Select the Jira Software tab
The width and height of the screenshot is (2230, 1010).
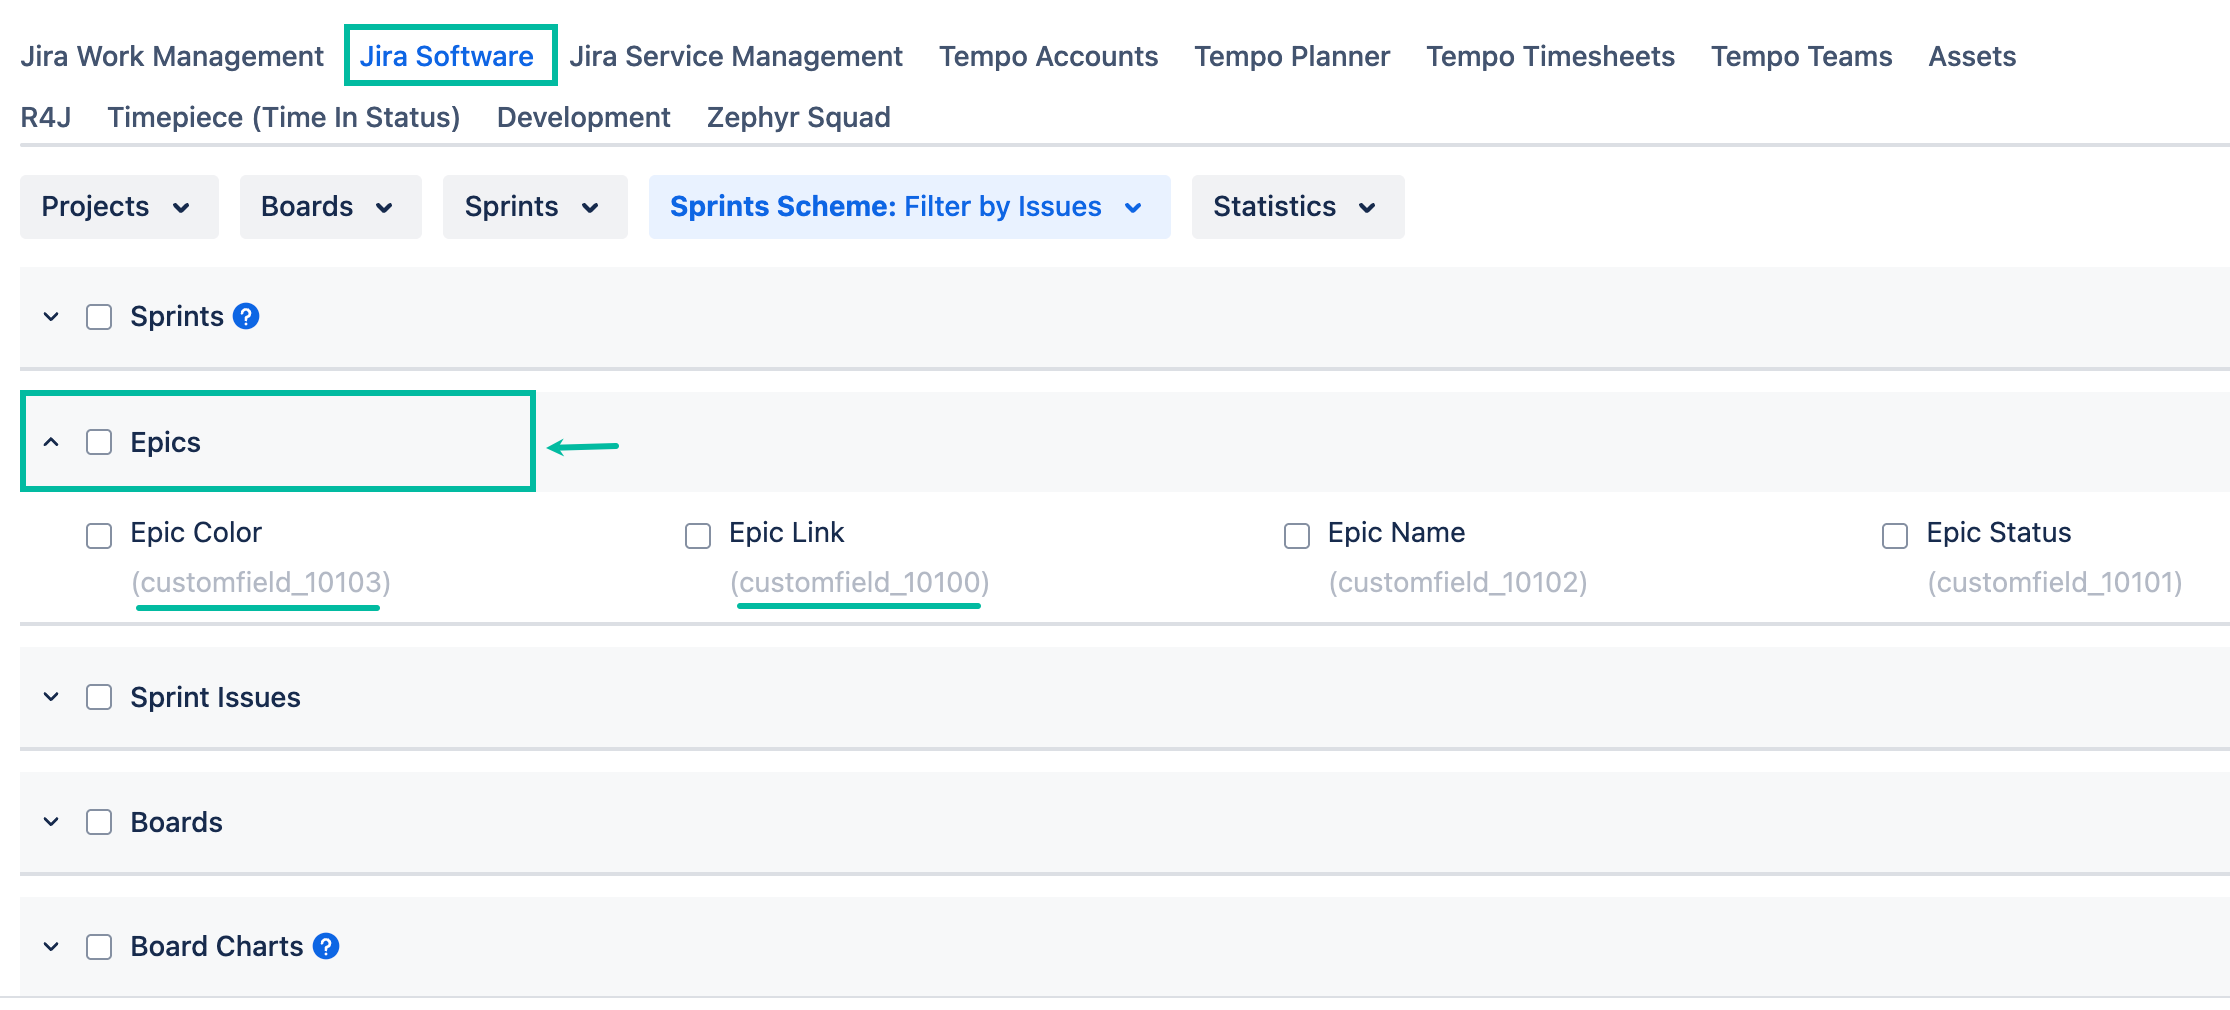click(x=447, y=56)
